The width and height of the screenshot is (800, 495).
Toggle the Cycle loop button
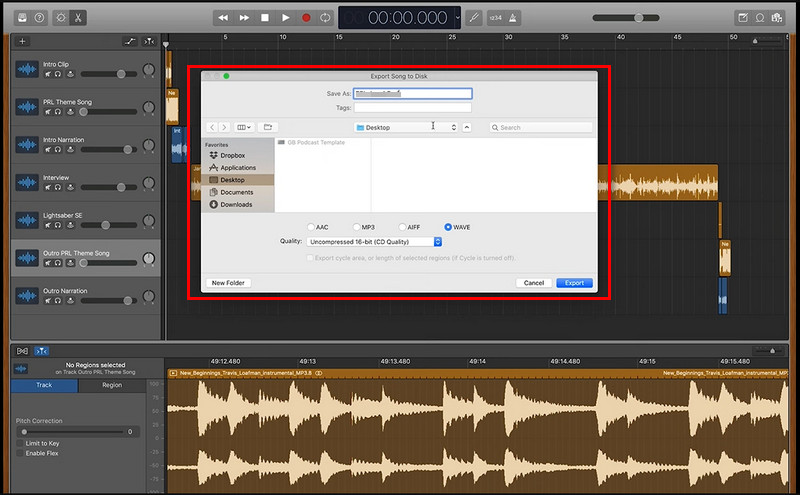[325, 18]
